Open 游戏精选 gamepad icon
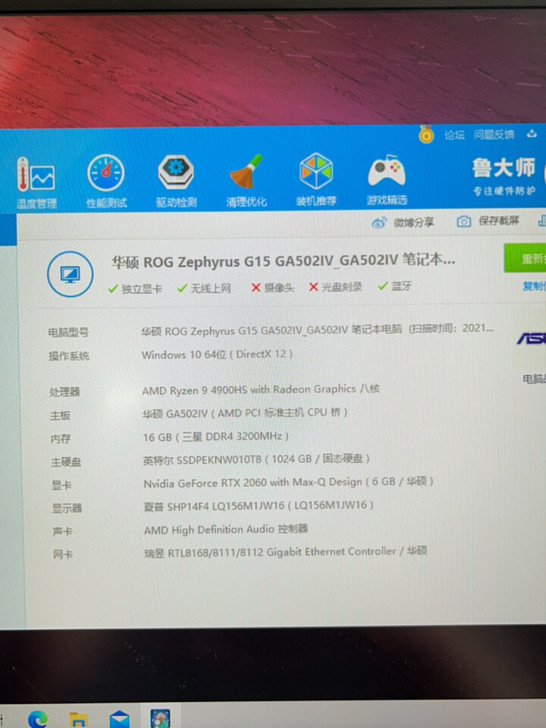 click(x=386, y=180)
